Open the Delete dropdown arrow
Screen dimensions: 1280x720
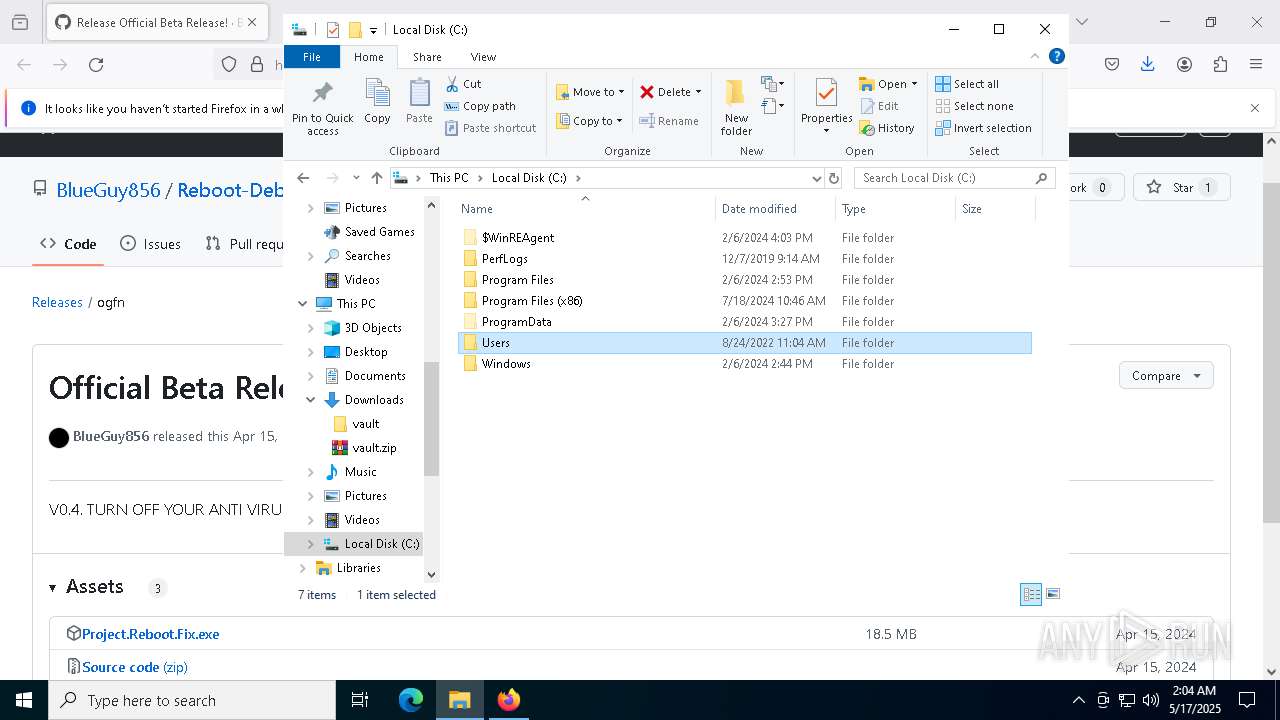point(698,92)
